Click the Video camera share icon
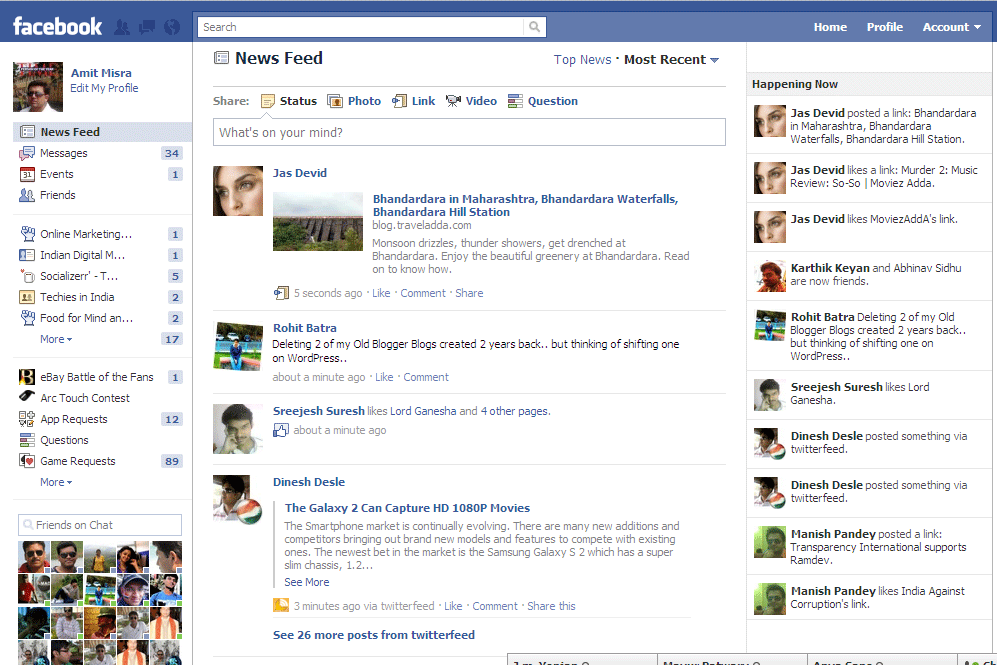This screenshot has height=665, width=997. 453,101
